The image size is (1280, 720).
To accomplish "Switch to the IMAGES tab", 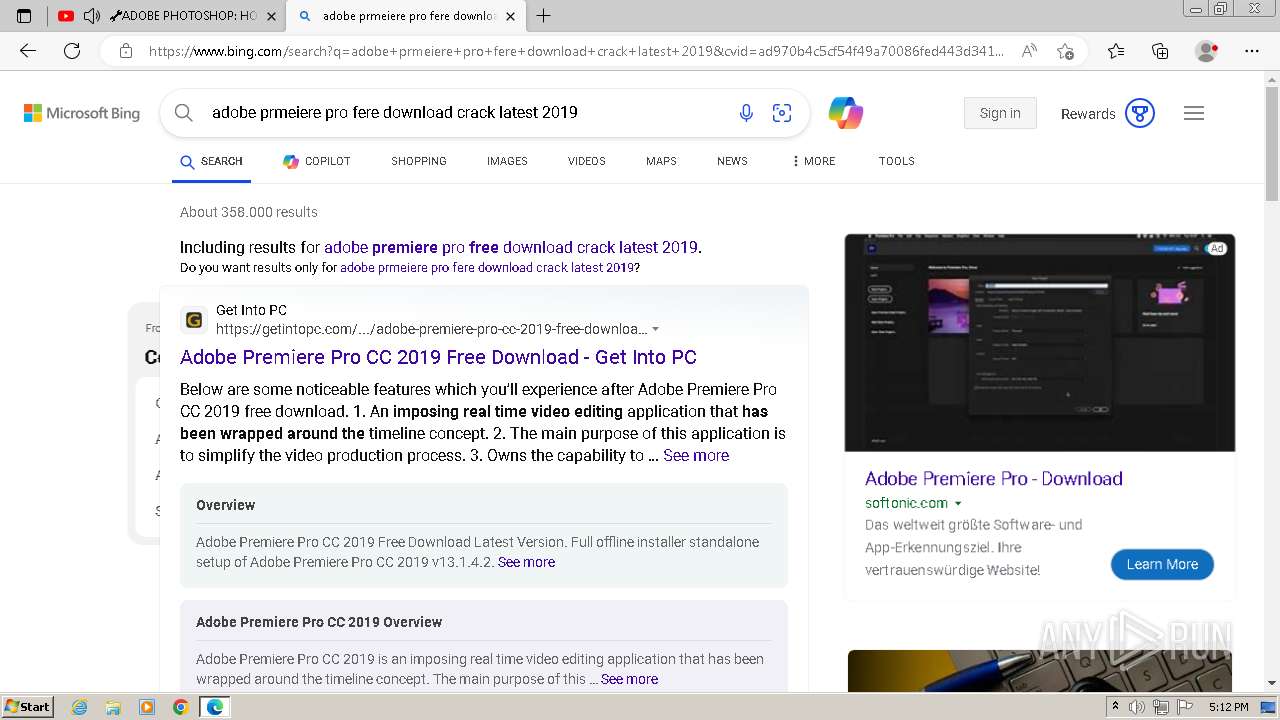I will click(x=507, y=161).
